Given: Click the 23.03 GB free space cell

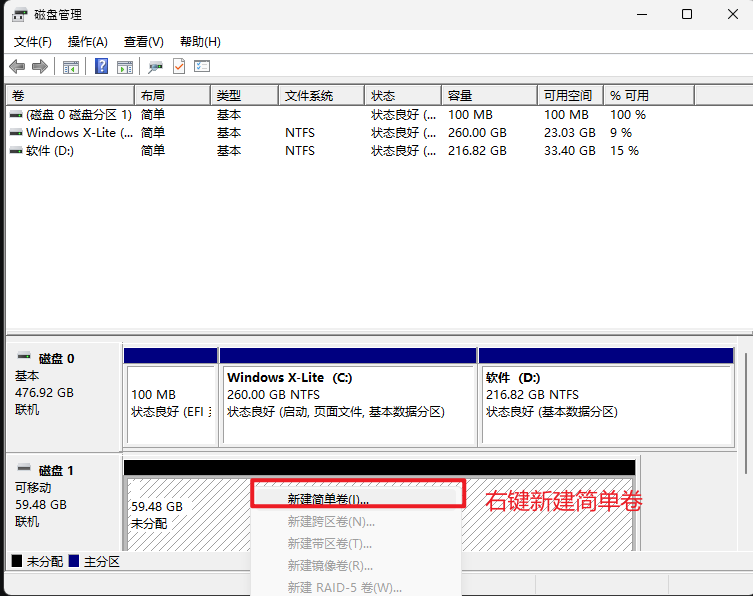Looking at the screenshot, I should click(x=570, y=133).
